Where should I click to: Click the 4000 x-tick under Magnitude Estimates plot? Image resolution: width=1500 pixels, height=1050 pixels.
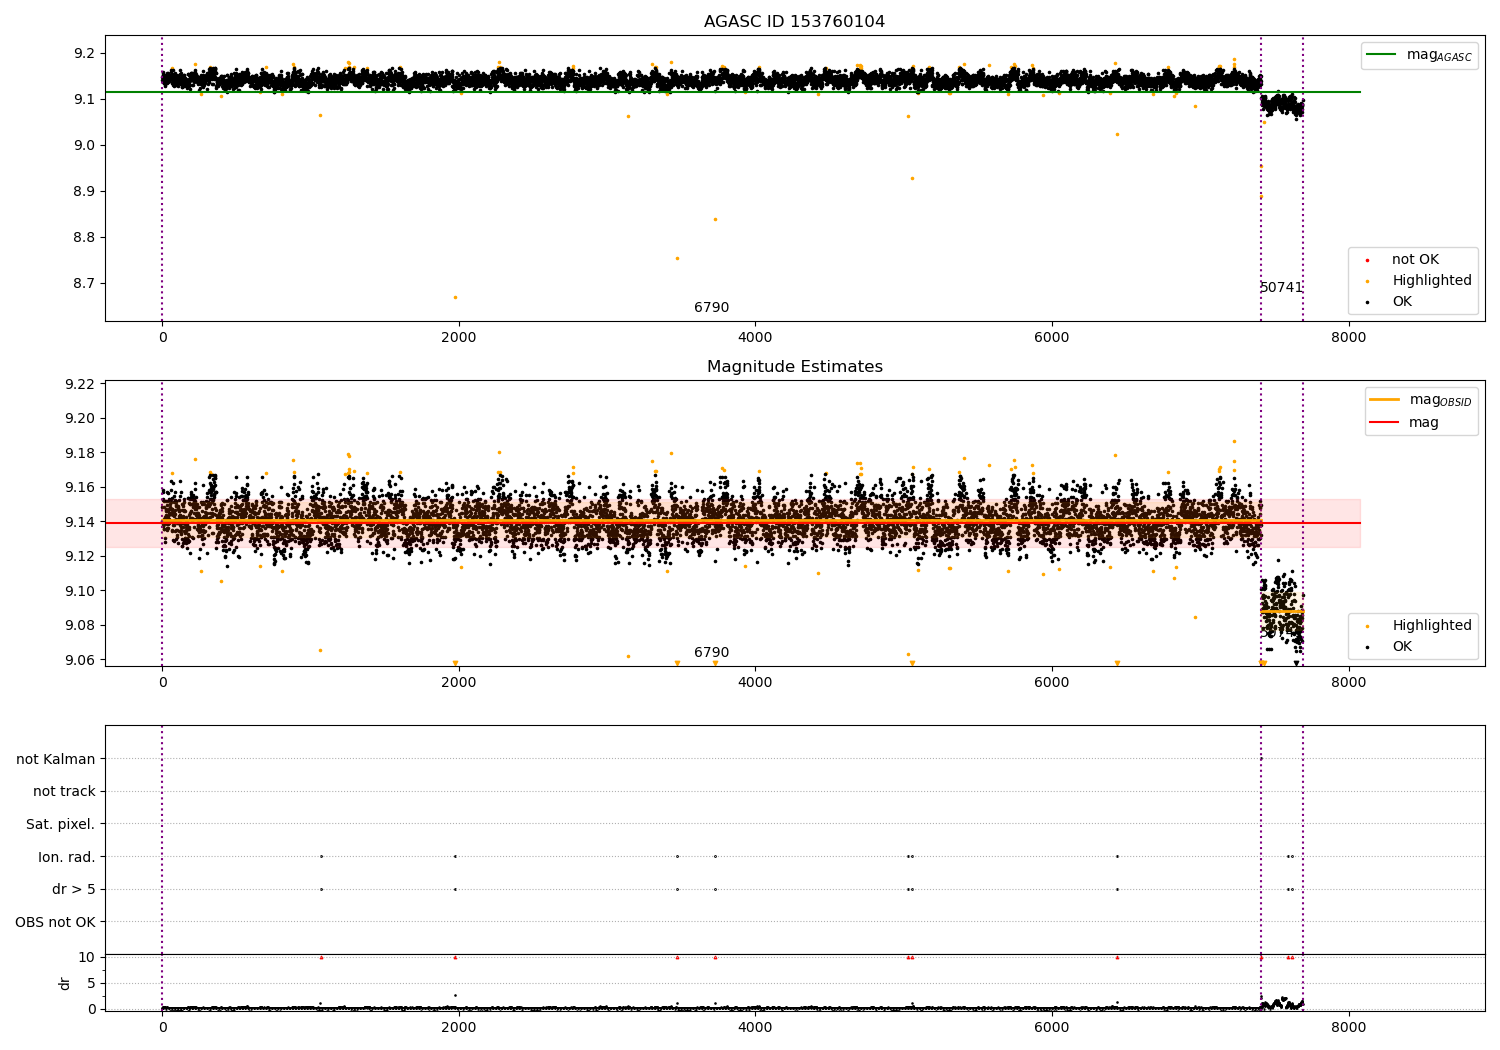tap(755, 683)
